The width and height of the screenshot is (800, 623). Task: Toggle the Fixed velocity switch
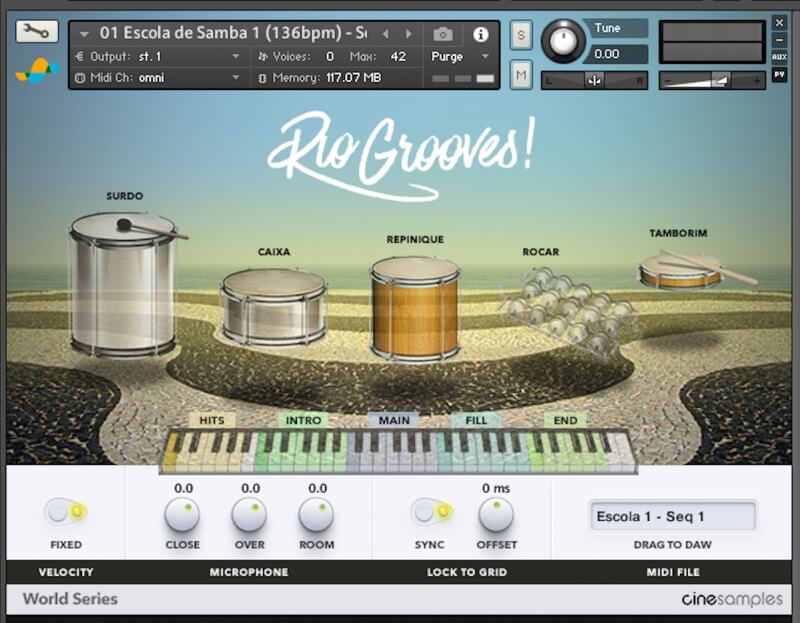click(x=66, y=512)
